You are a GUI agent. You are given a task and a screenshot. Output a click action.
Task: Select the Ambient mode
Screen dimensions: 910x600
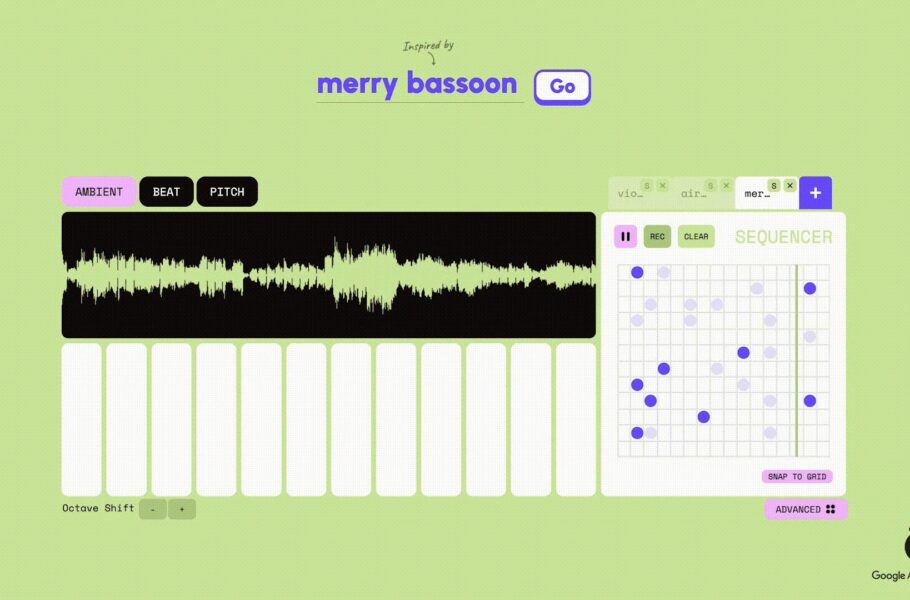click(x=98, y=192)
